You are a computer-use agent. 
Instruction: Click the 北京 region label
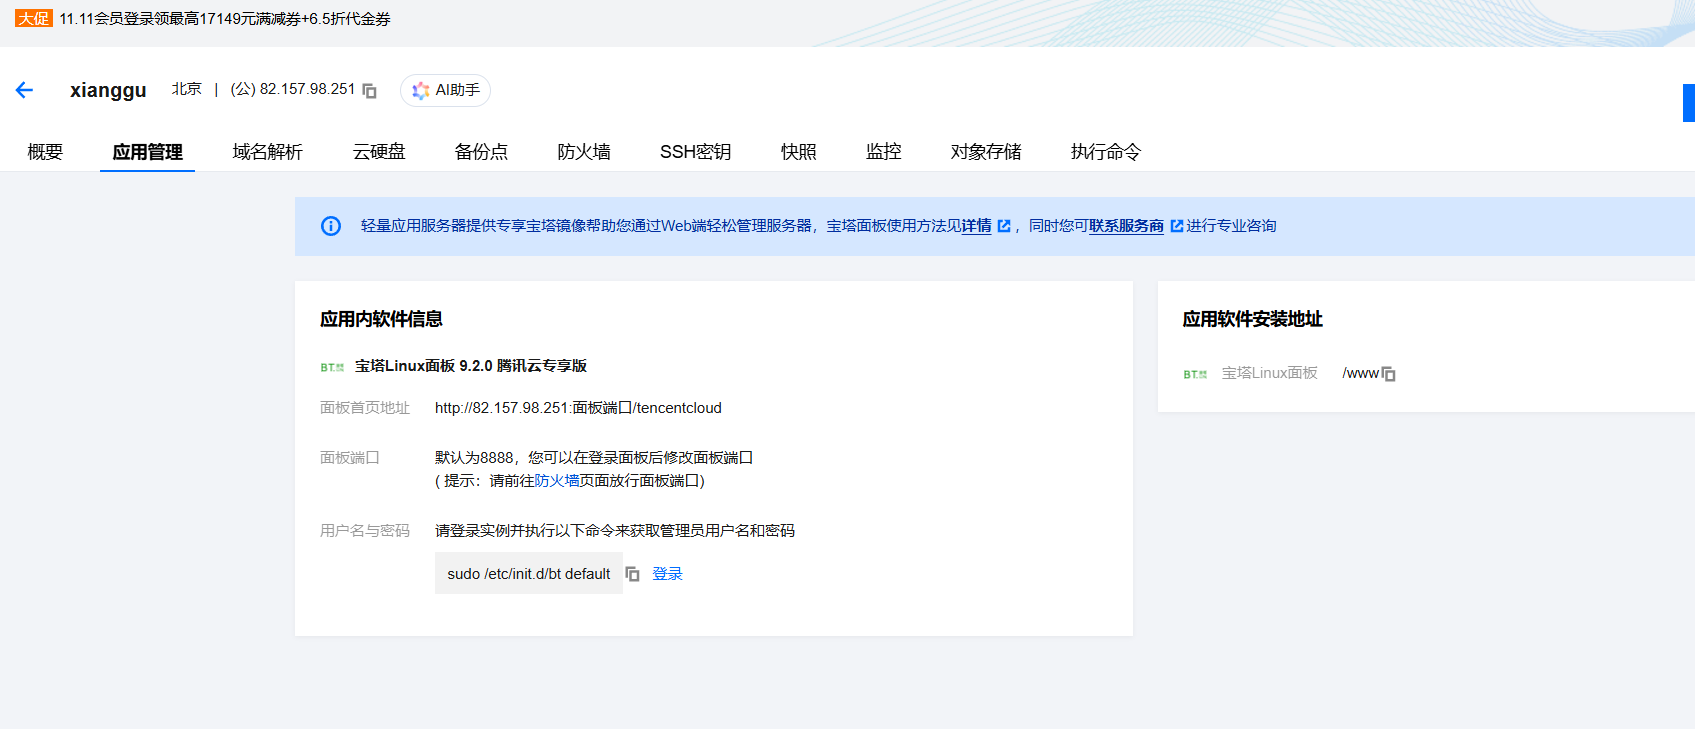click(x=186, y=89)
